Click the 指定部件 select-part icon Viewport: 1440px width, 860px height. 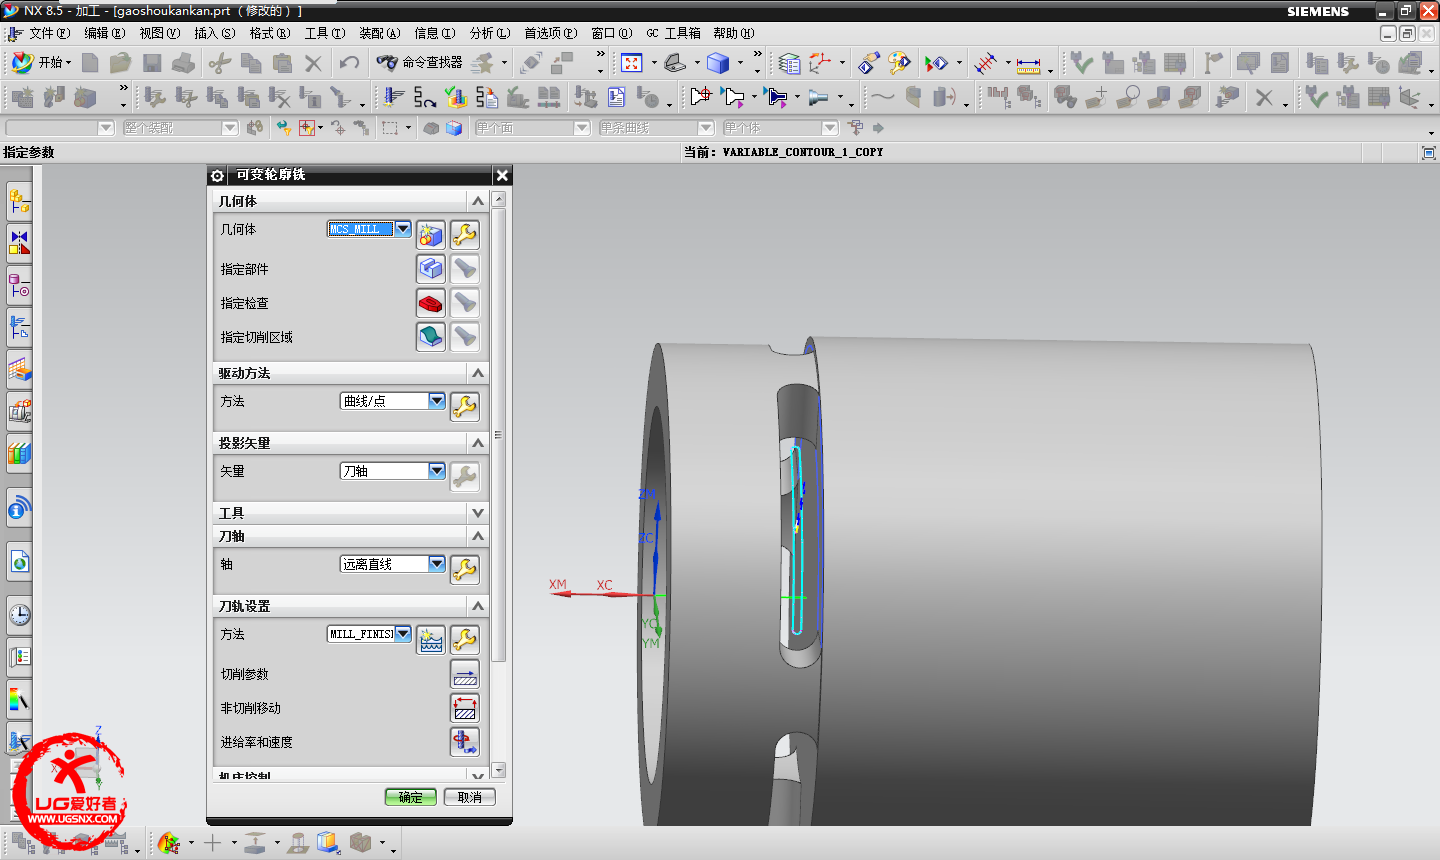tap(431, 269)
